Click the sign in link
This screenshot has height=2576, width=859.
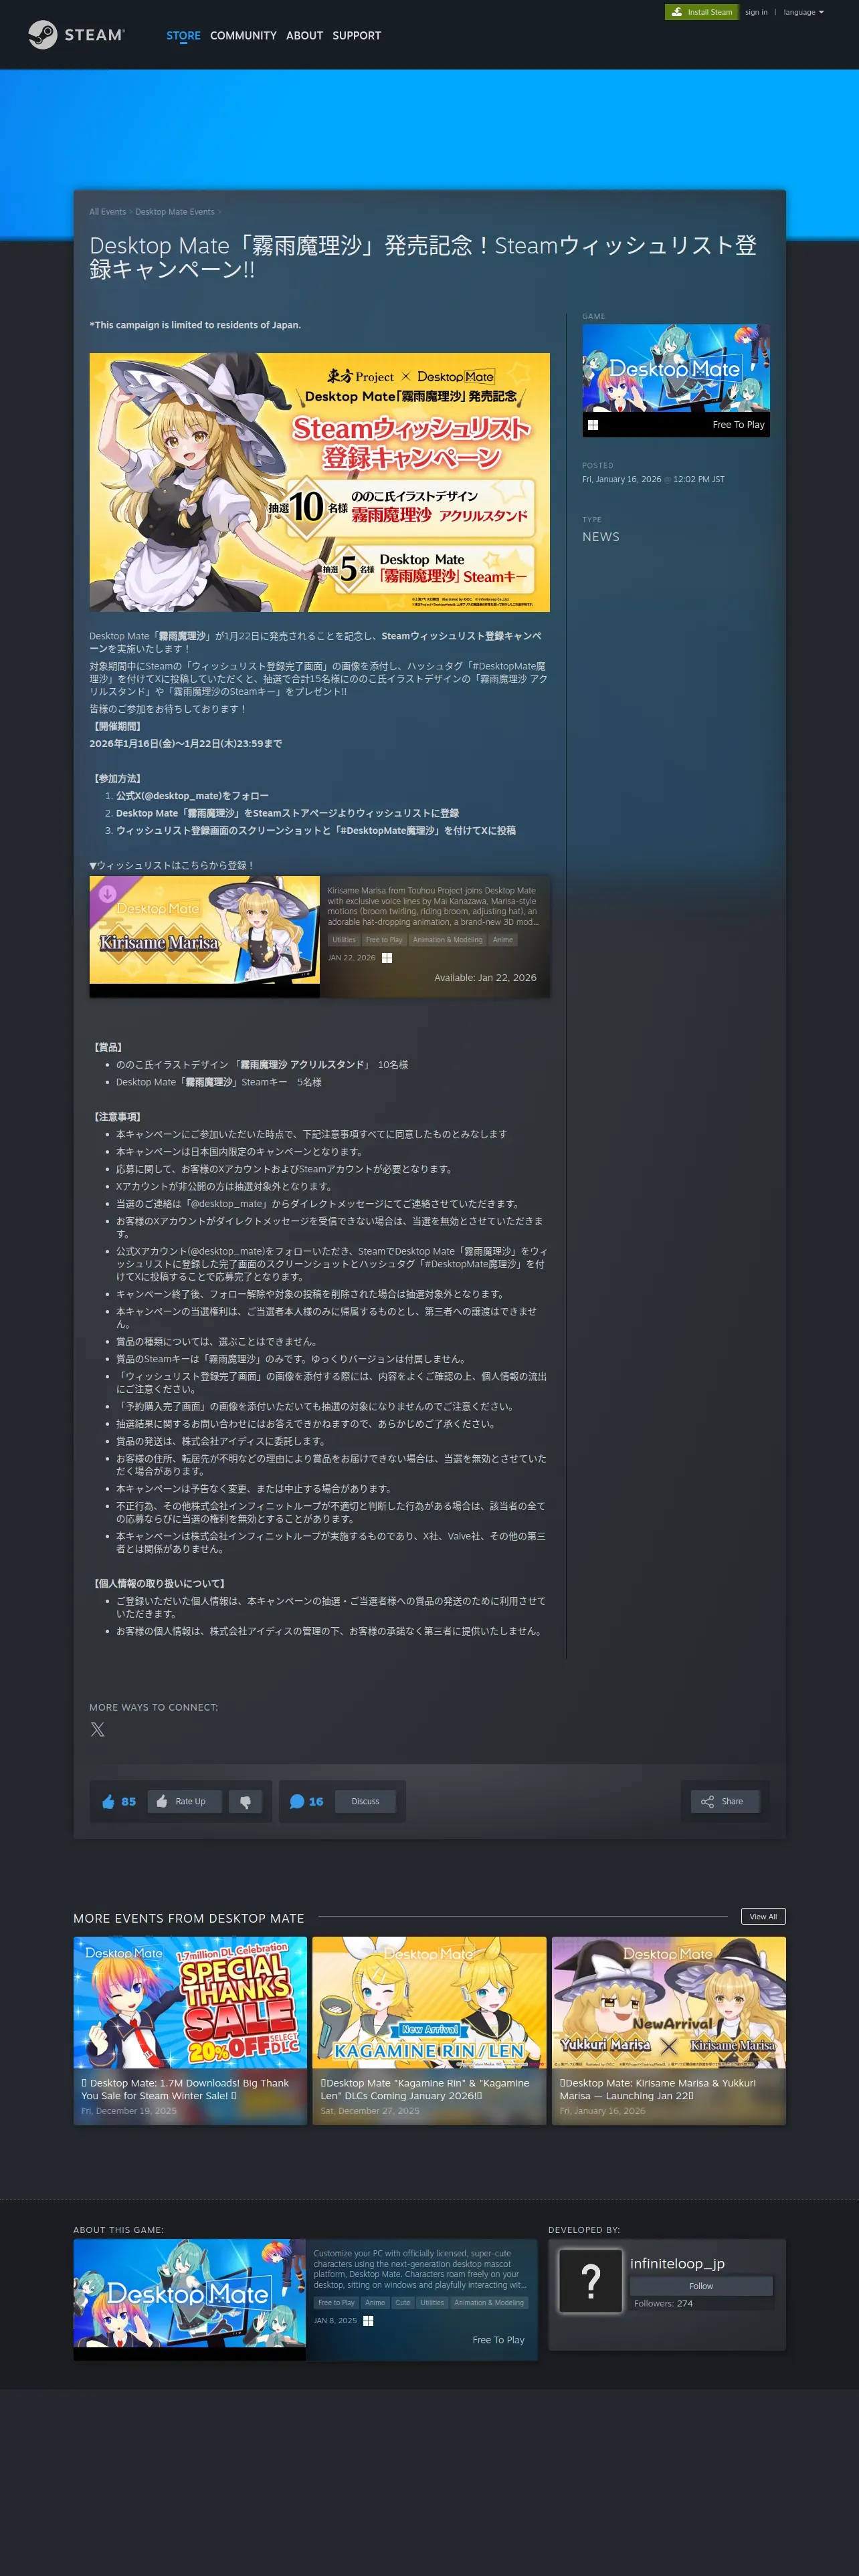point(756,12)
